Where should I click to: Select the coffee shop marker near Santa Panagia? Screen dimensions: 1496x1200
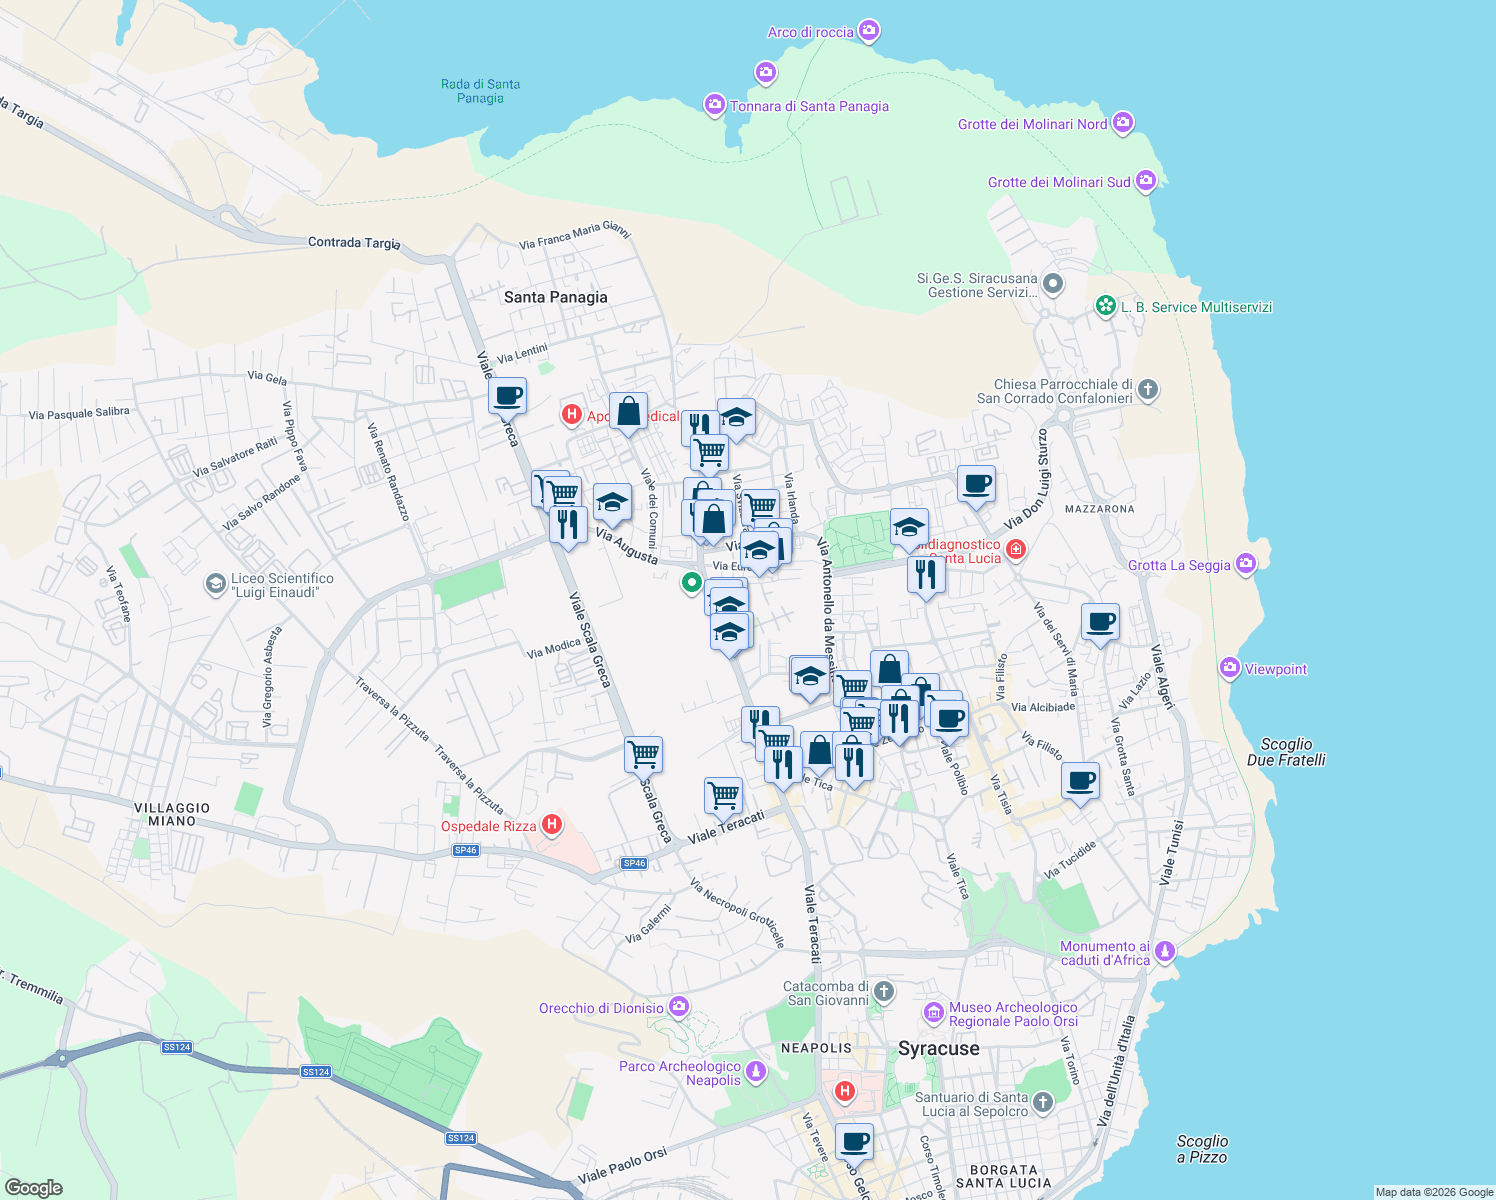pos(507,396)
